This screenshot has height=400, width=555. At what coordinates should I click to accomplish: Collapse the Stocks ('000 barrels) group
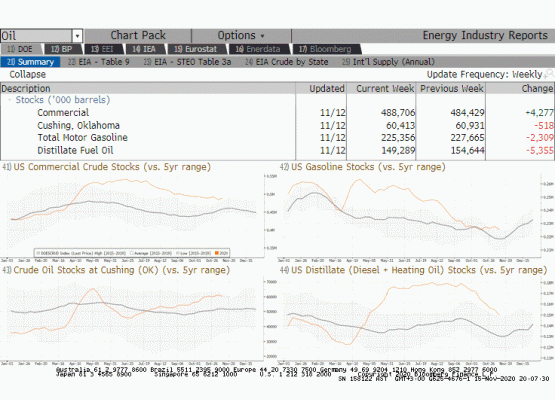tap(10, 100)
